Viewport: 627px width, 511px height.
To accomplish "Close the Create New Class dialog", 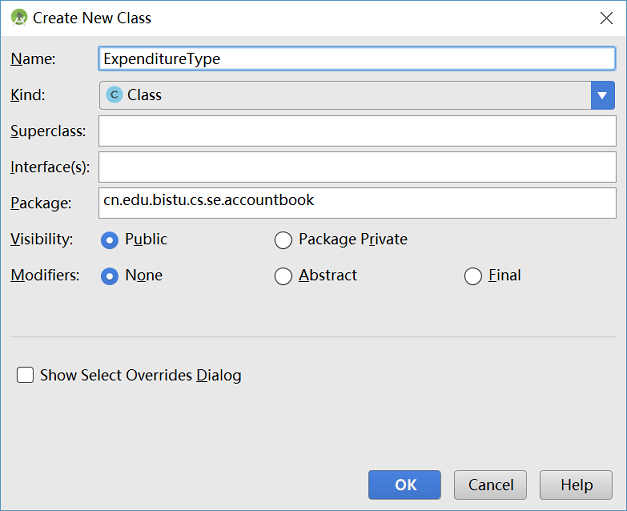I will [606, 18].
